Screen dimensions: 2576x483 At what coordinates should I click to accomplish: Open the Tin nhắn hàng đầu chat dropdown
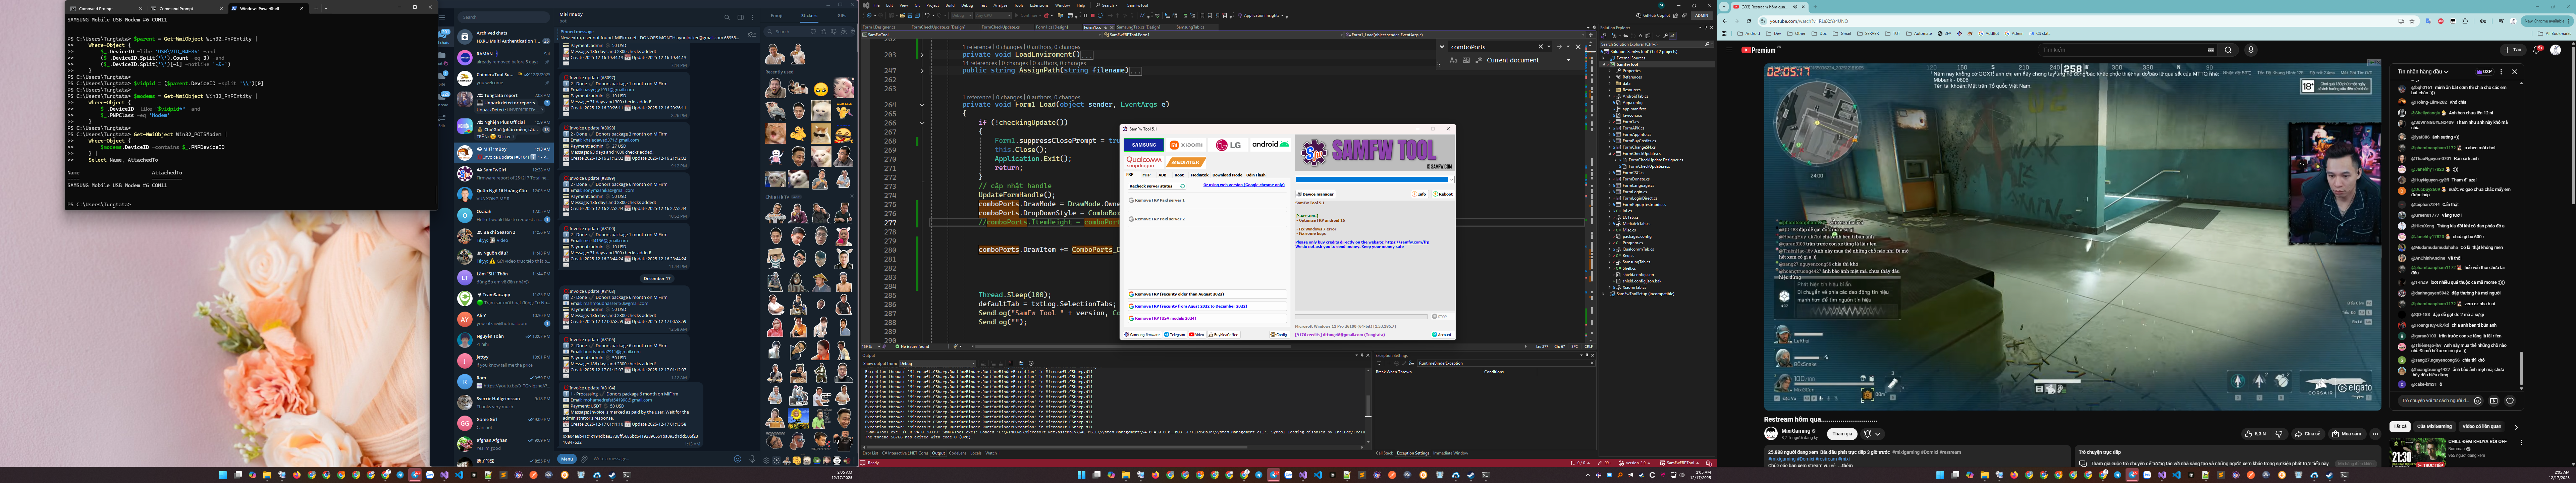[x=2423, y=72]
